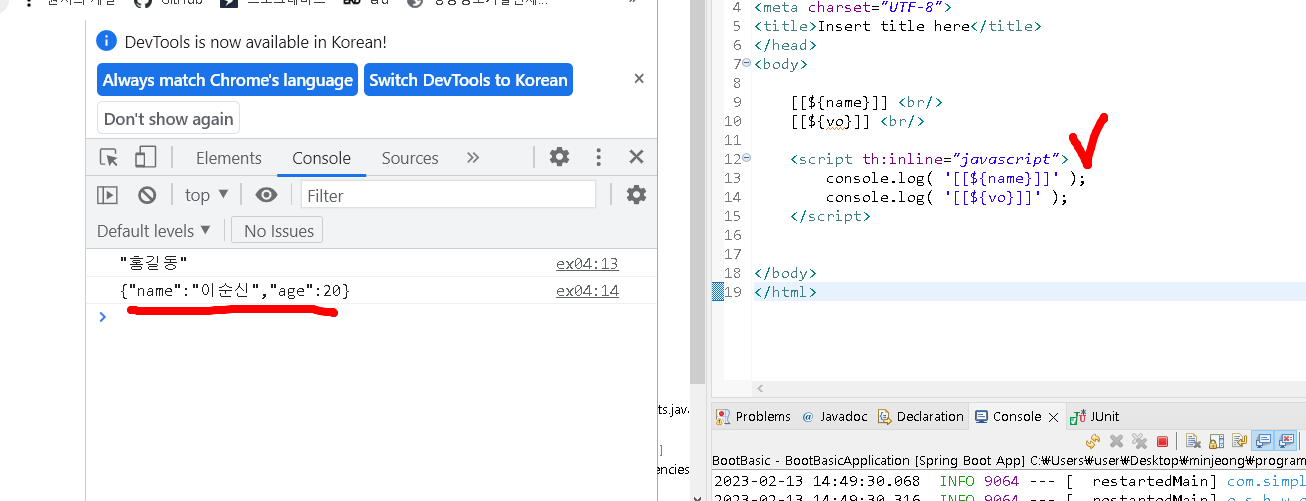Close the Eclipse Console view tab
This screenshot has height=501, width=1306.
(x=1053, y=417)
